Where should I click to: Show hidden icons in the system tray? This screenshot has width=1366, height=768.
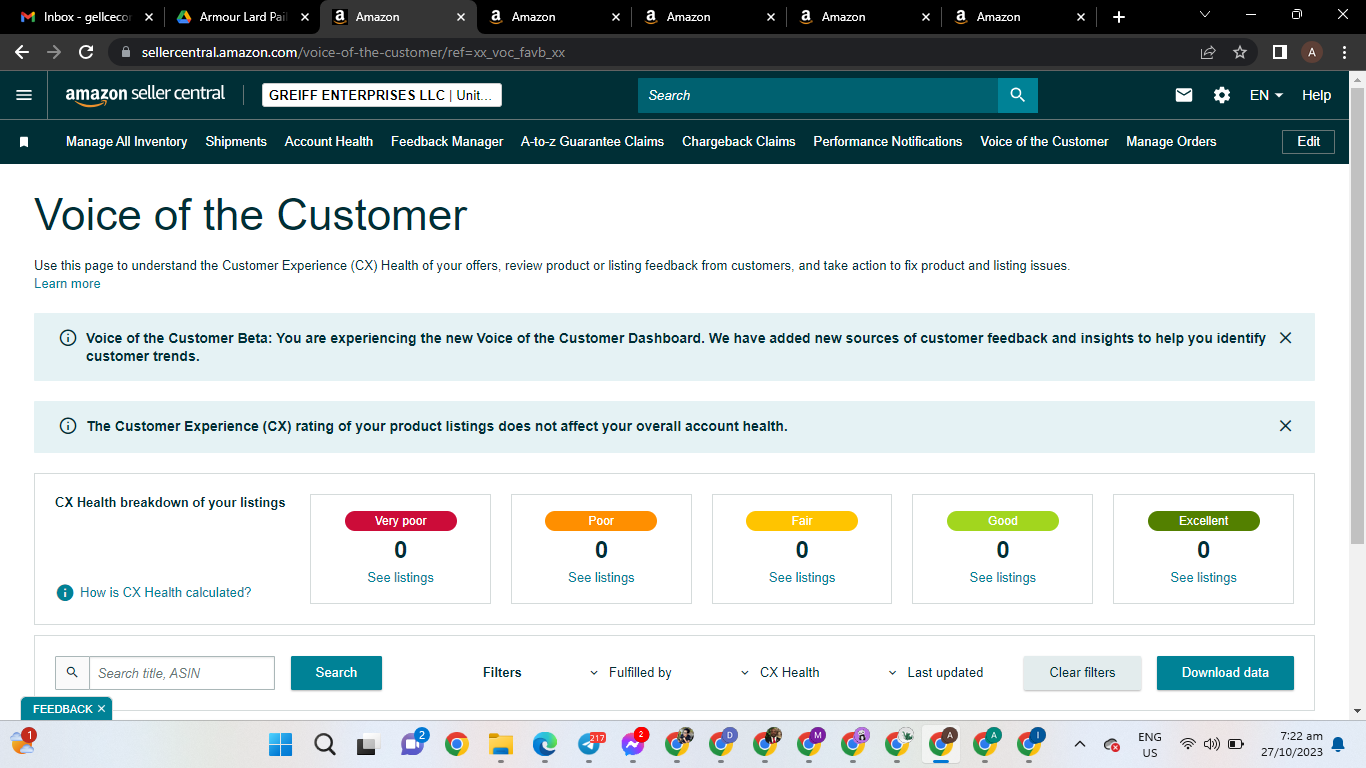1080,744
